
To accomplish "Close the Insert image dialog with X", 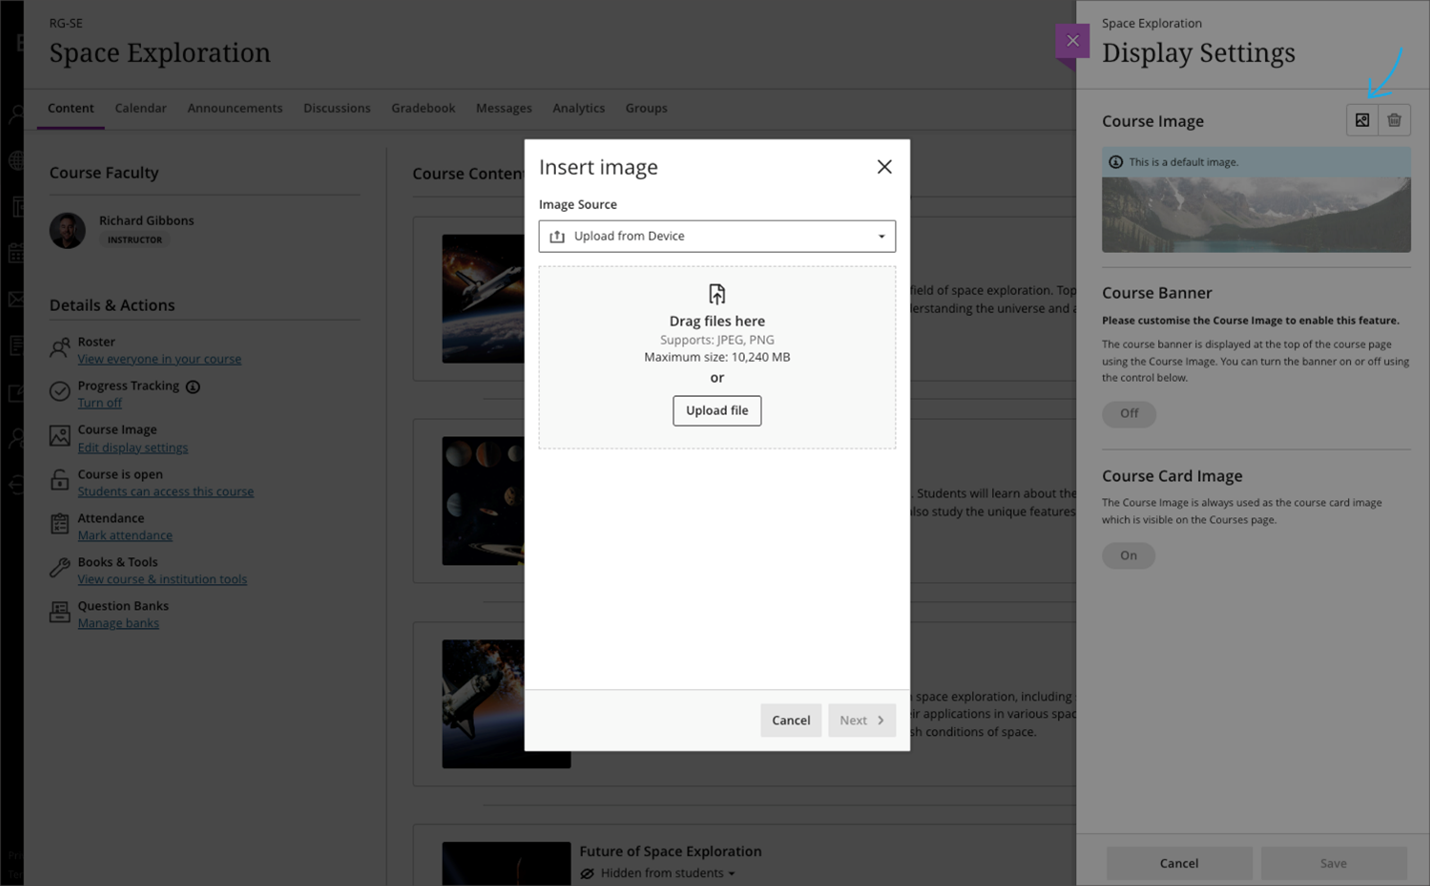I will tap(884, 167).
